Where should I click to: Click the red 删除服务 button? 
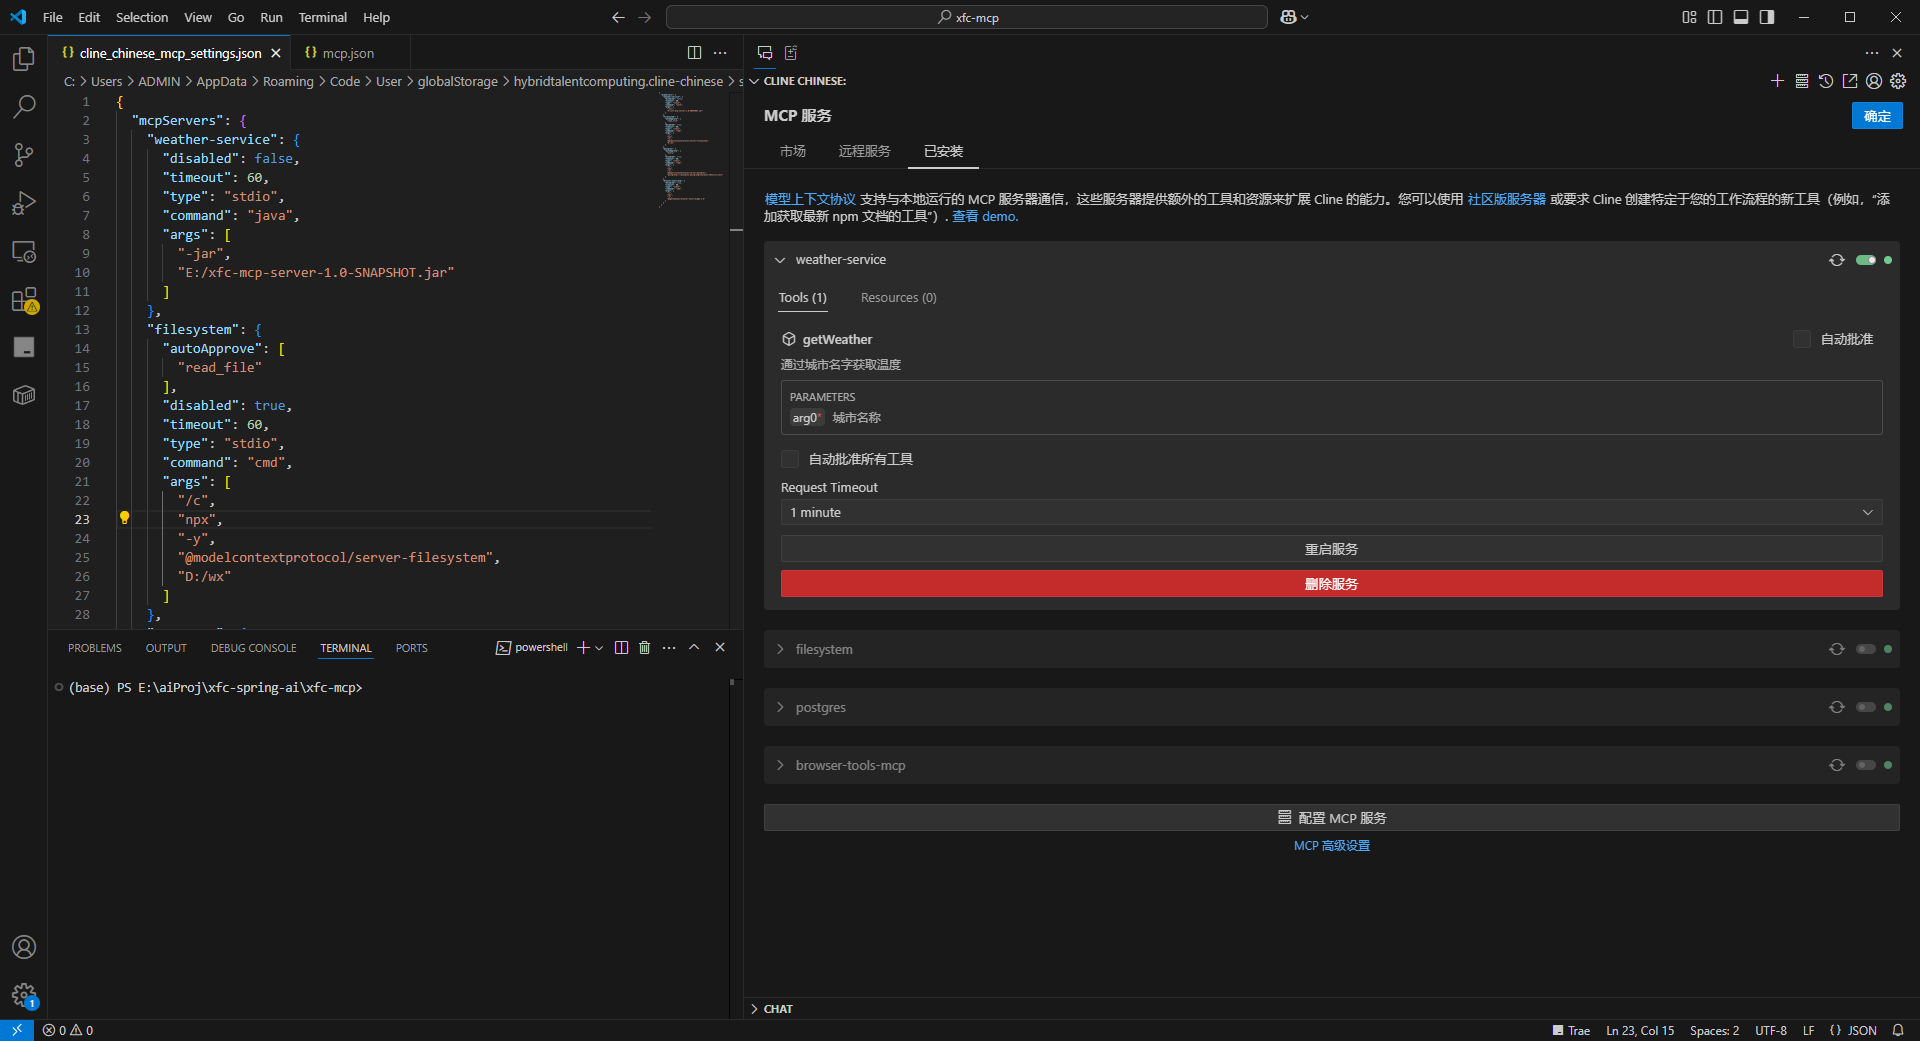point(1331,584)
